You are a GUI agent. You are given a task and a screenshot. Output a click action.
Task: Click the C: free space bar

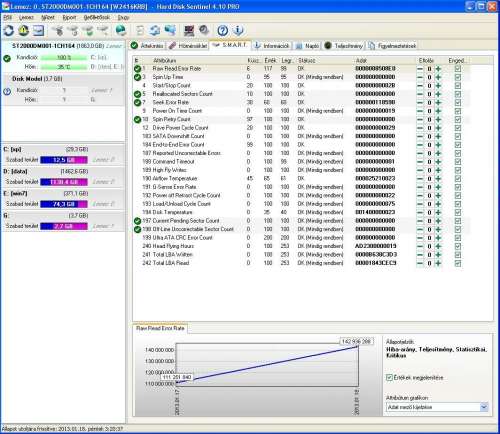click(64, 160)
